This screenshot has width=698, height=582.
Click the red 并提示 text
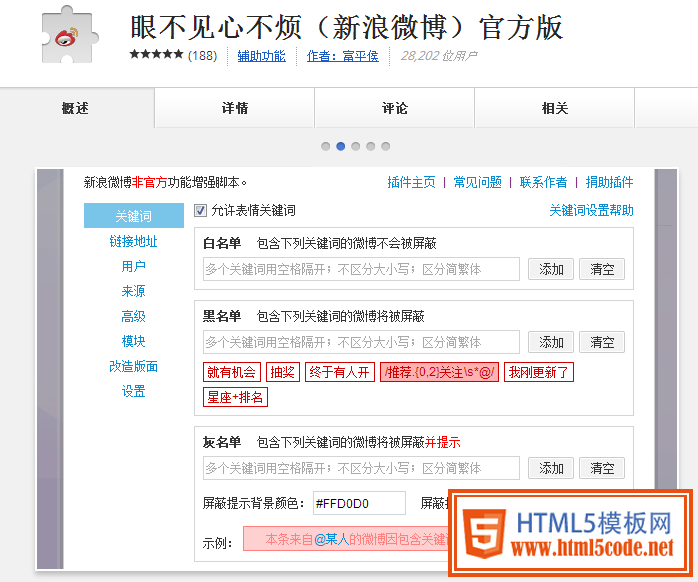pos(442,442)
